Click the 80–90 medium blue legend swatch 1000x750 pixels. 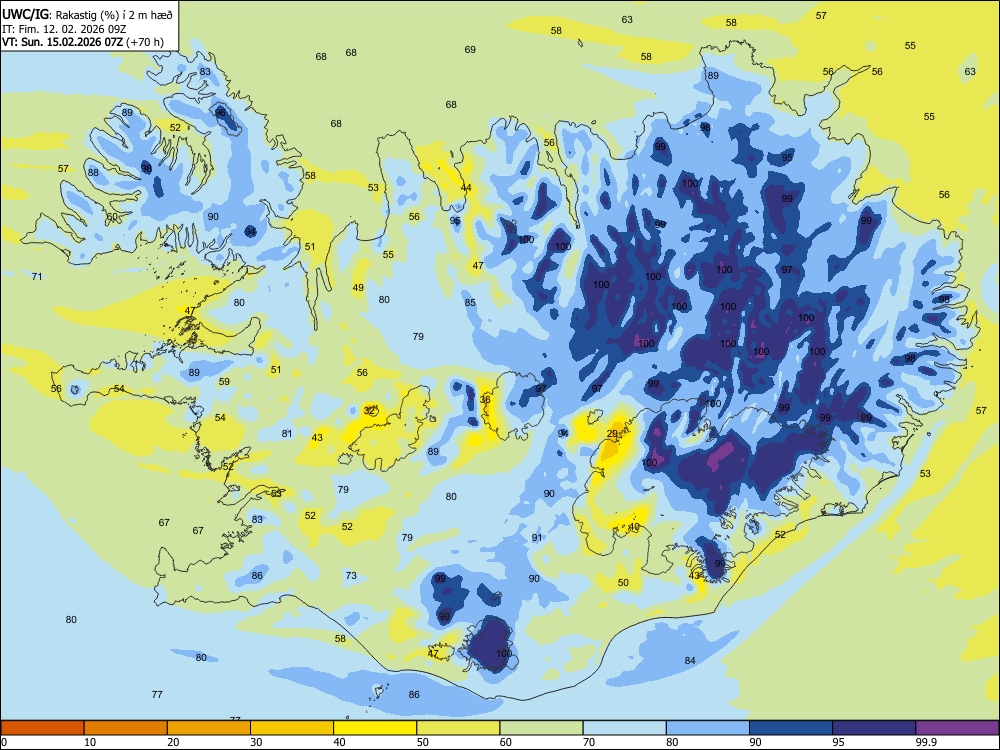[x=708, y=728]
